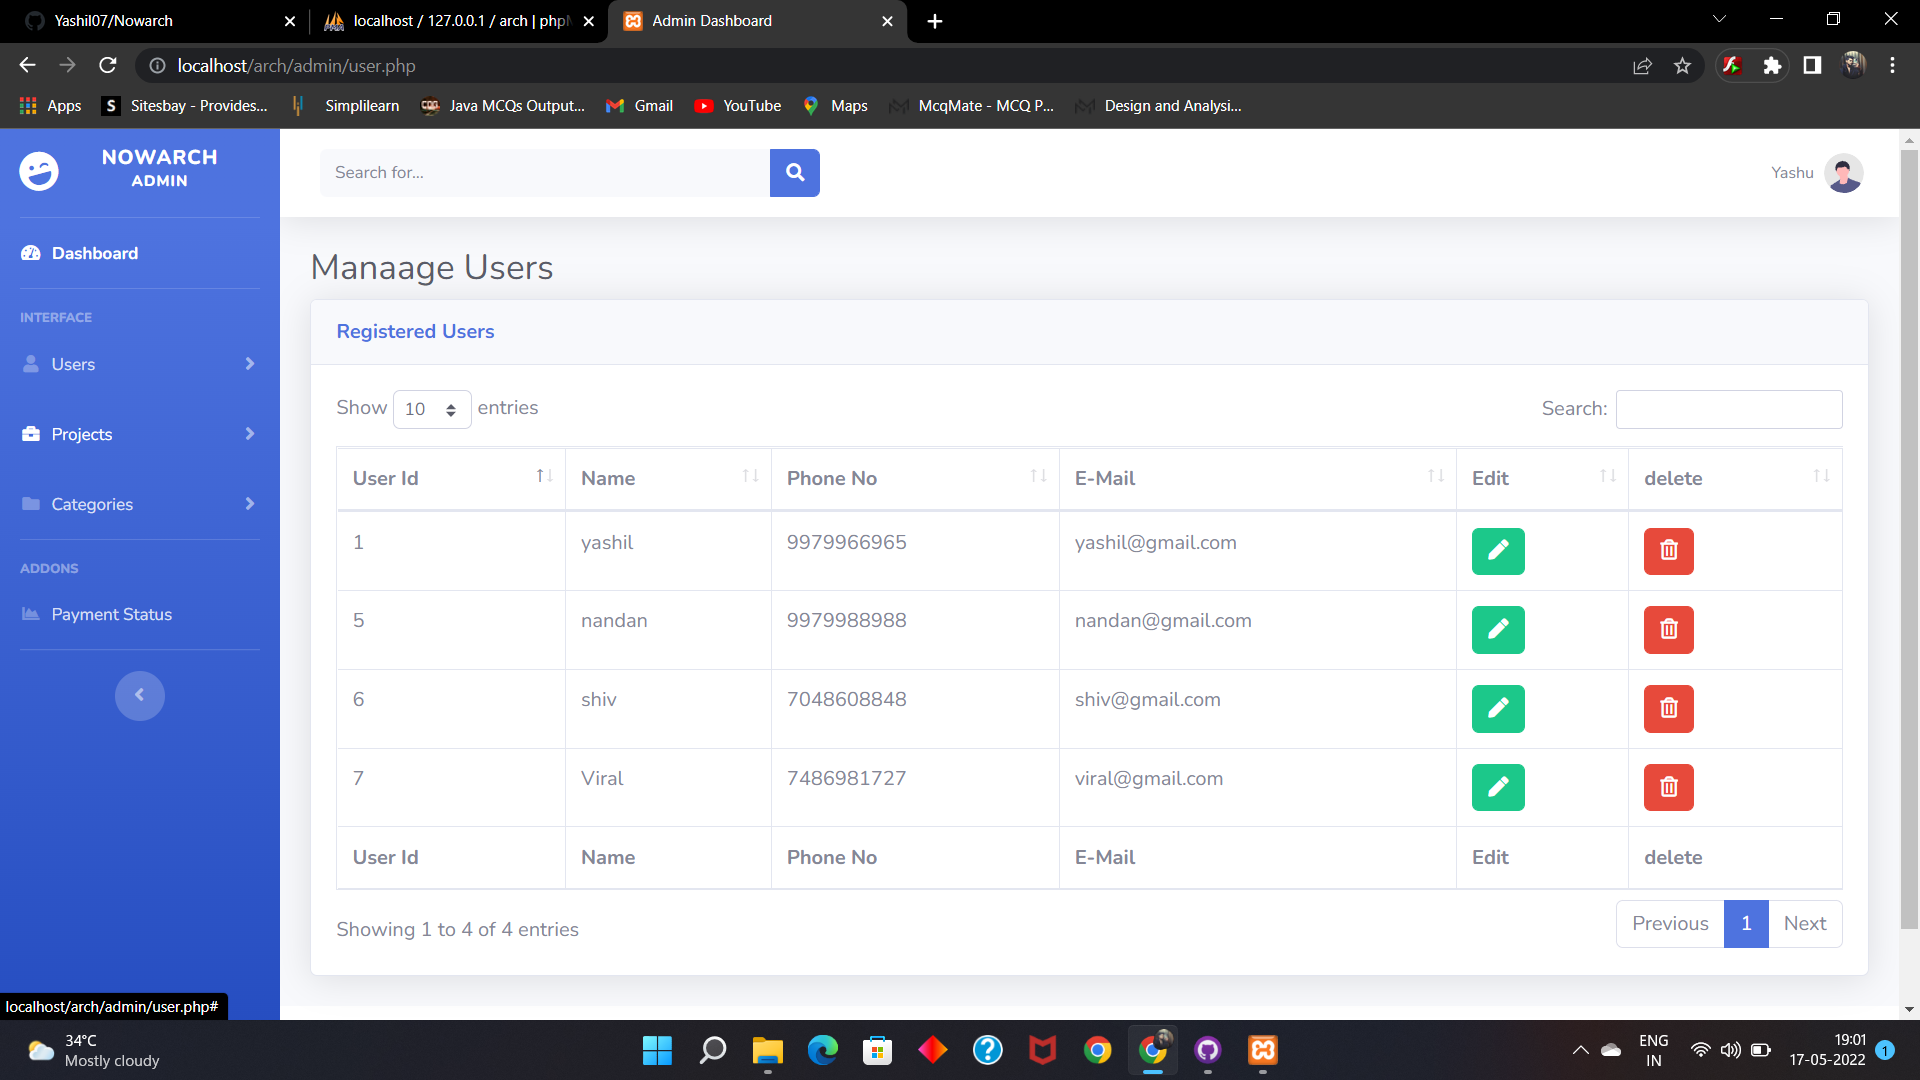Delete the user nandan with the trash icon
The height and width of the screenshot is (1080, 1920).
click(1667, 629)
